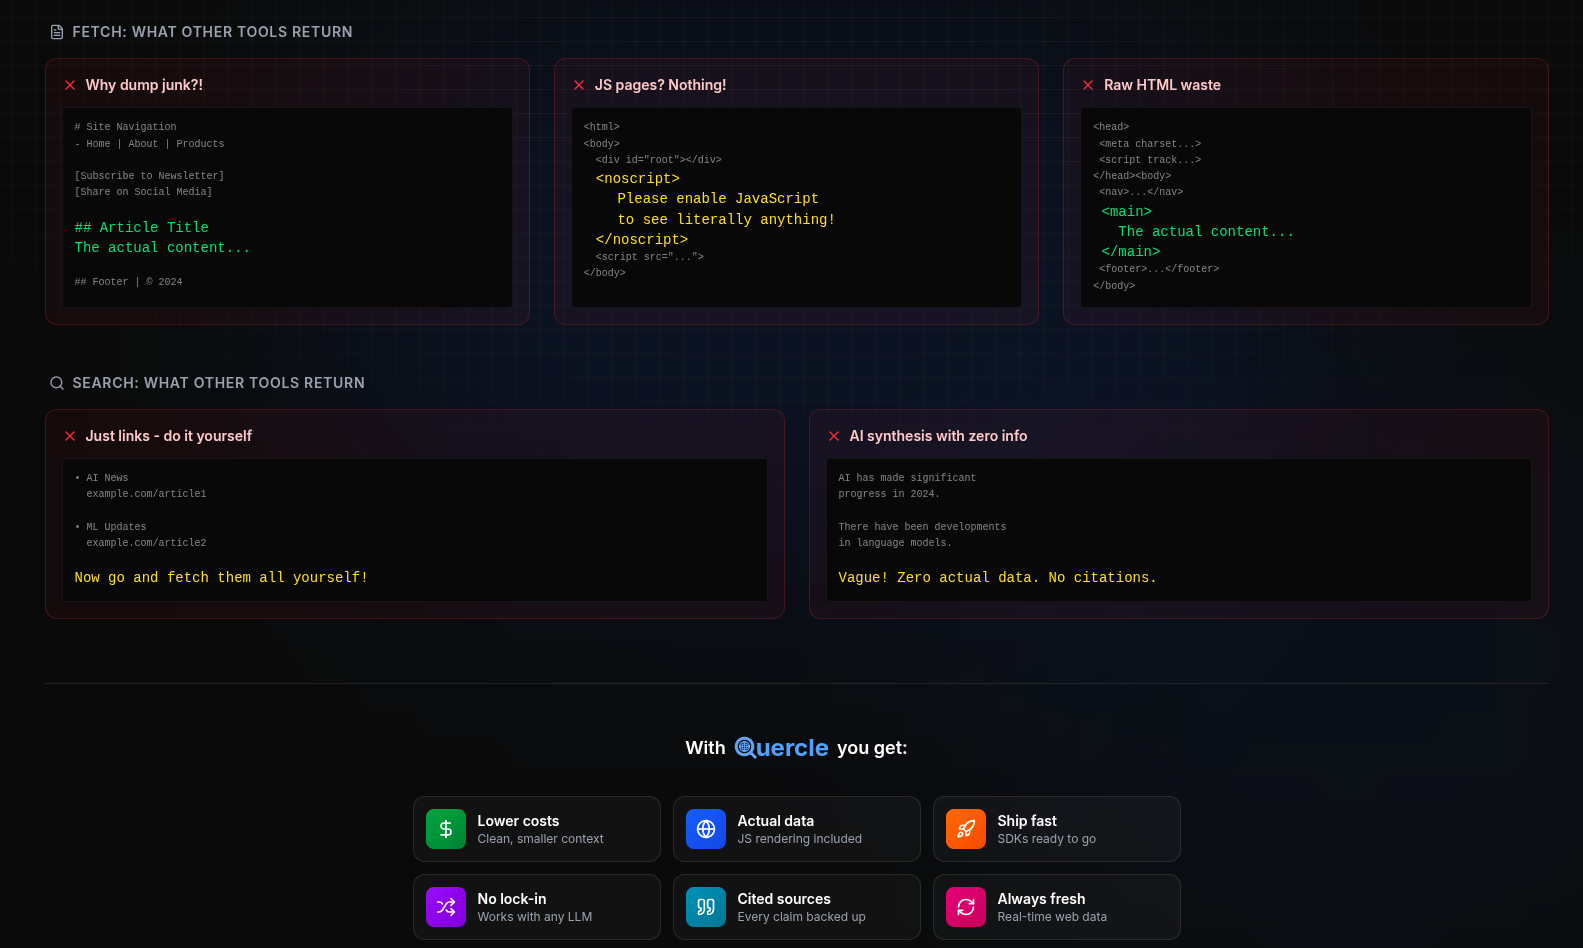The image size is (1583, 948).
Task: Click '[Subscribe to Newsletter]' code line
Action: (149, 176)
